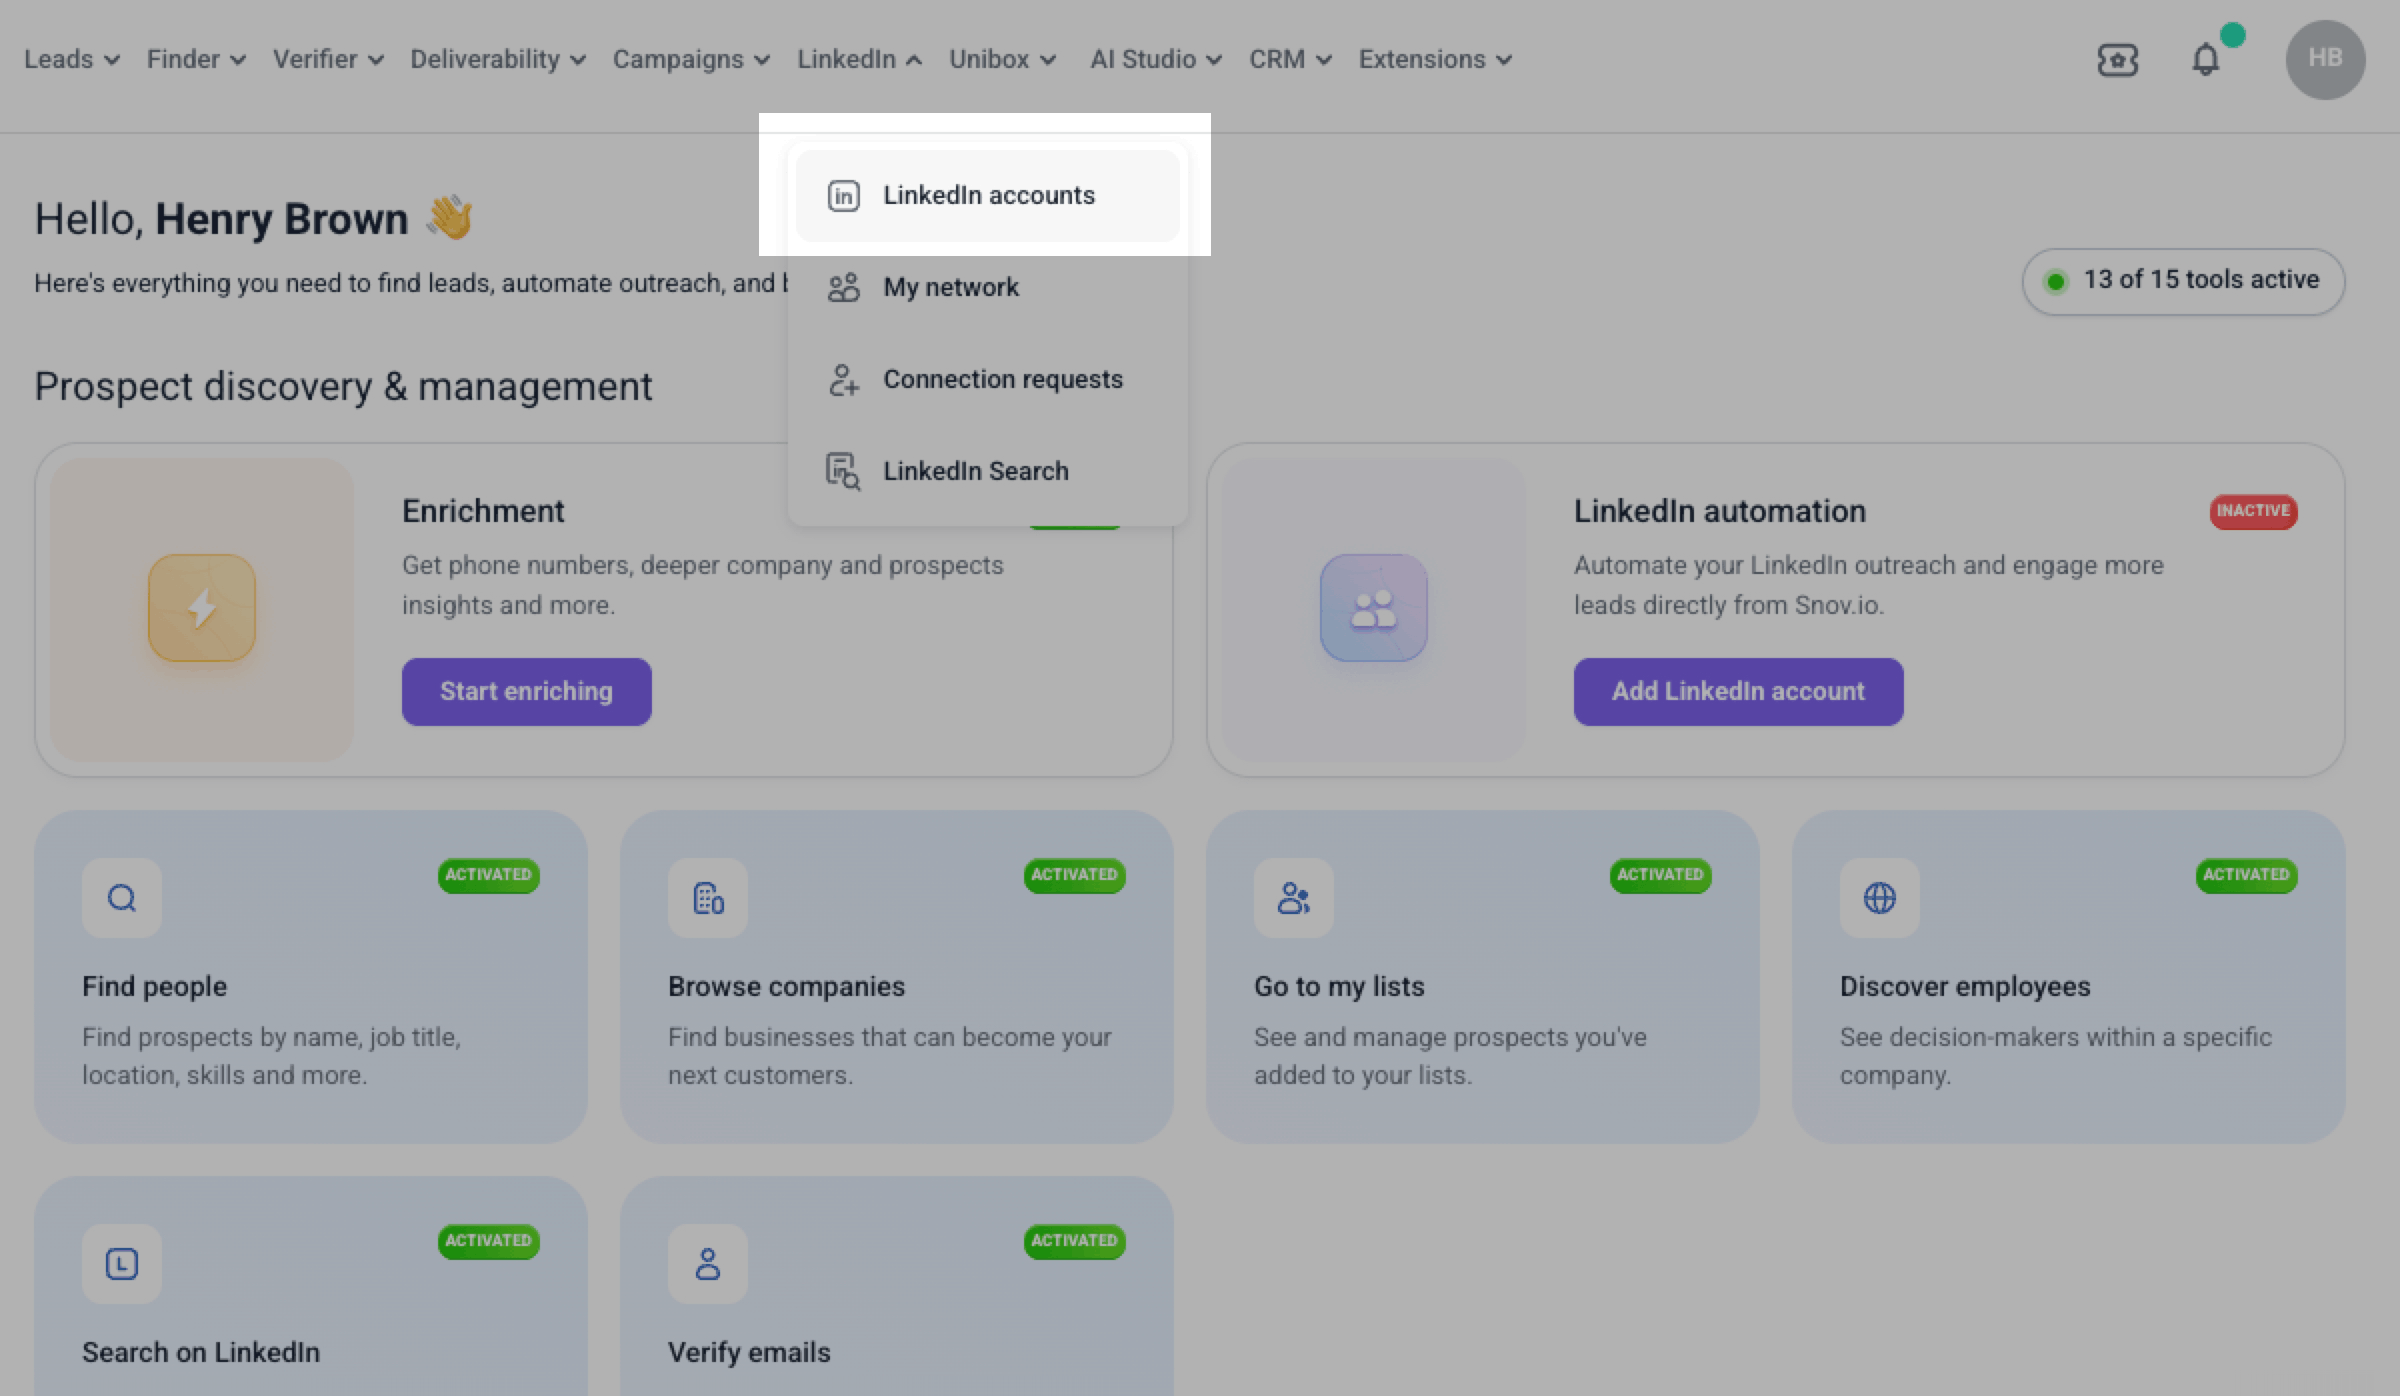Click the ACTIVATED badge on Find people
Image resolution: width=2400 pixels, height=1396 pixels.
(x=489, y=875)
